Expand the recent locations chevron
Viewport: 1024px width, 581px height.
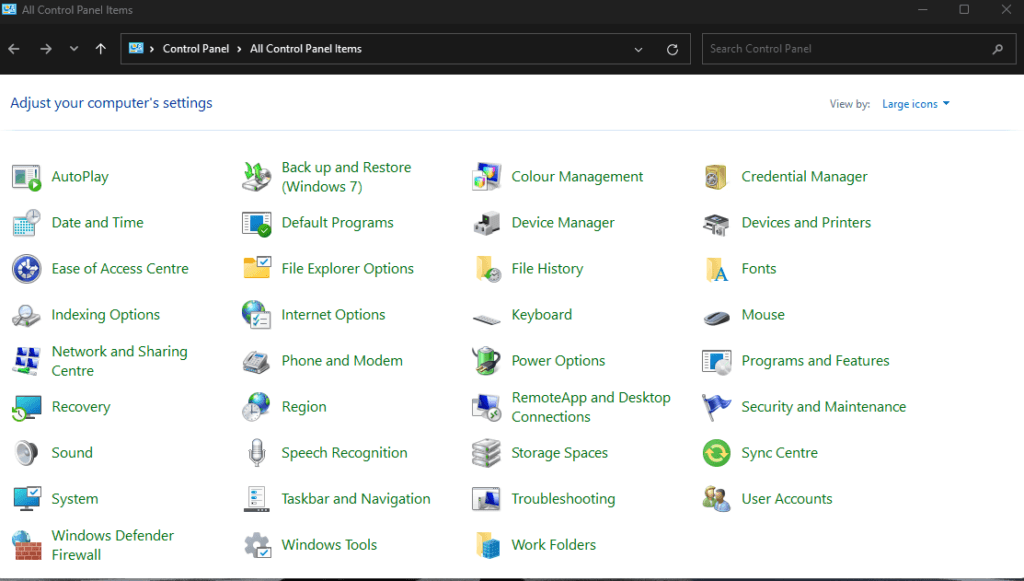74,49
